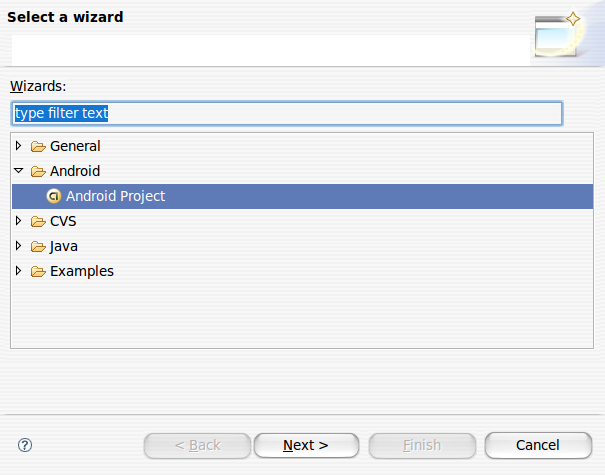Expand the CVS category arrow
The width and height of the screenshot is (605, 475).
pos(18,221)
